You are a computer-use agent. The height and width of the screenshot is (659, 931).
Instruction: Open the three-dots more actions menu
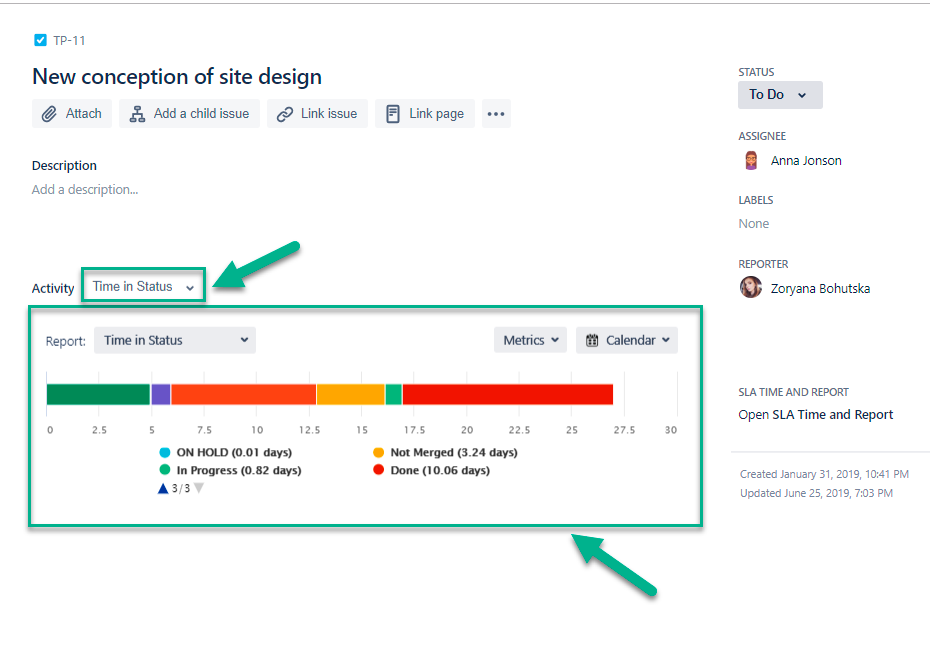pos(496,114)
